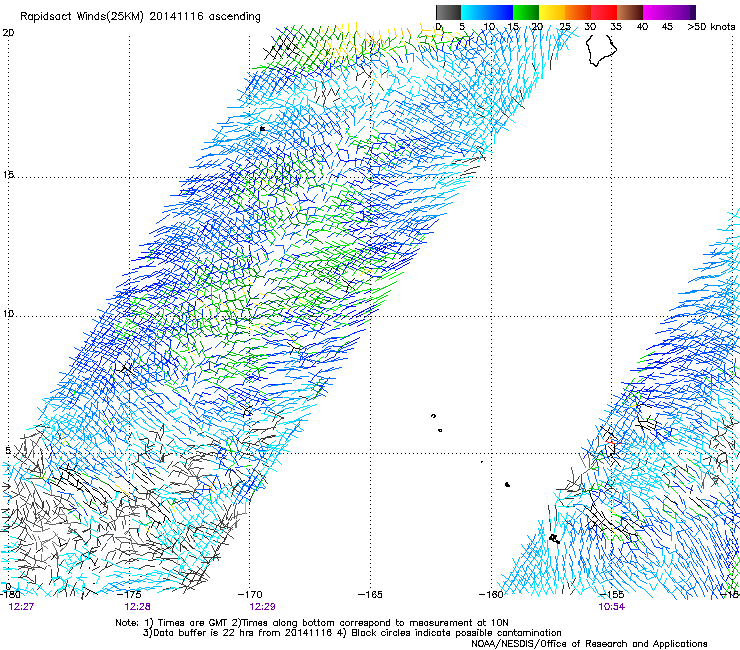The height and width of the screenshot is (650, 740).
Task: Click the '45' knots legend label
Action: point(667,27)
